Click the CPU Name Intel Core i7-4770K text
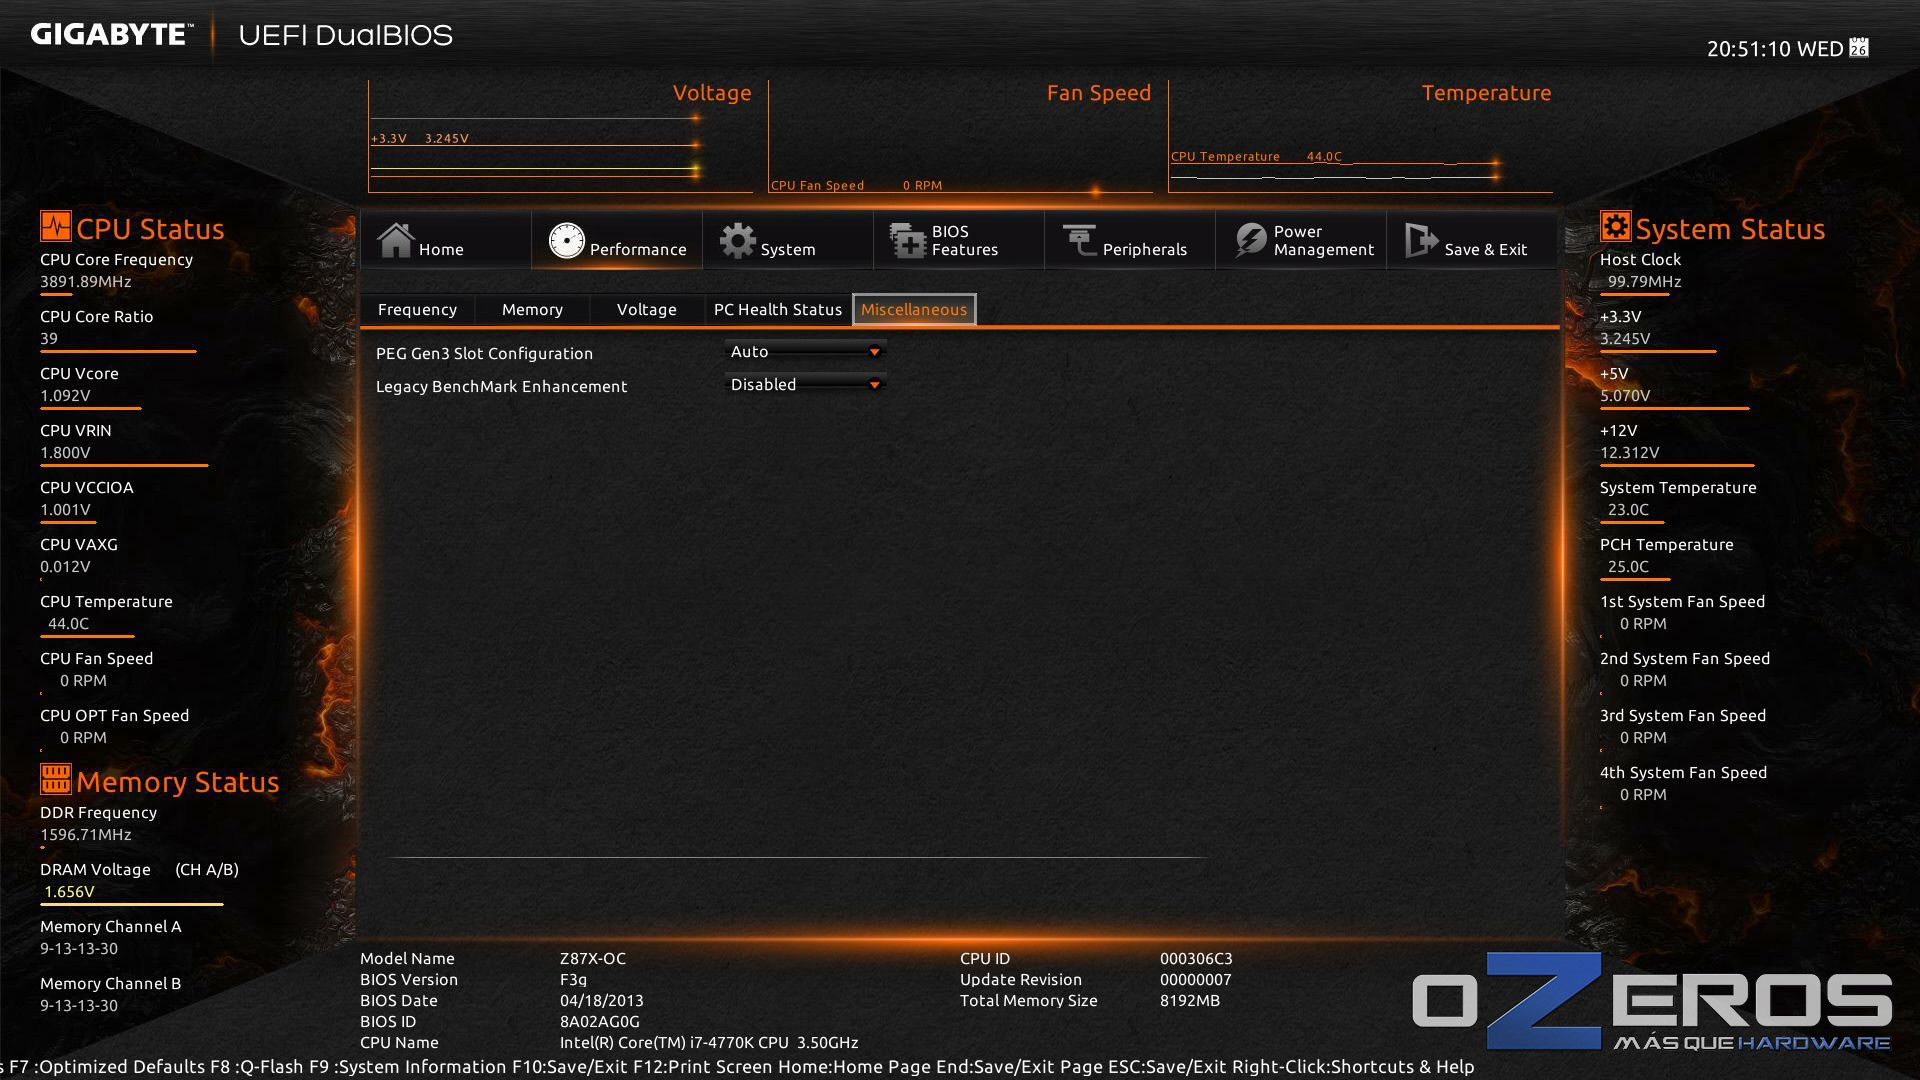 [709, 1043]
